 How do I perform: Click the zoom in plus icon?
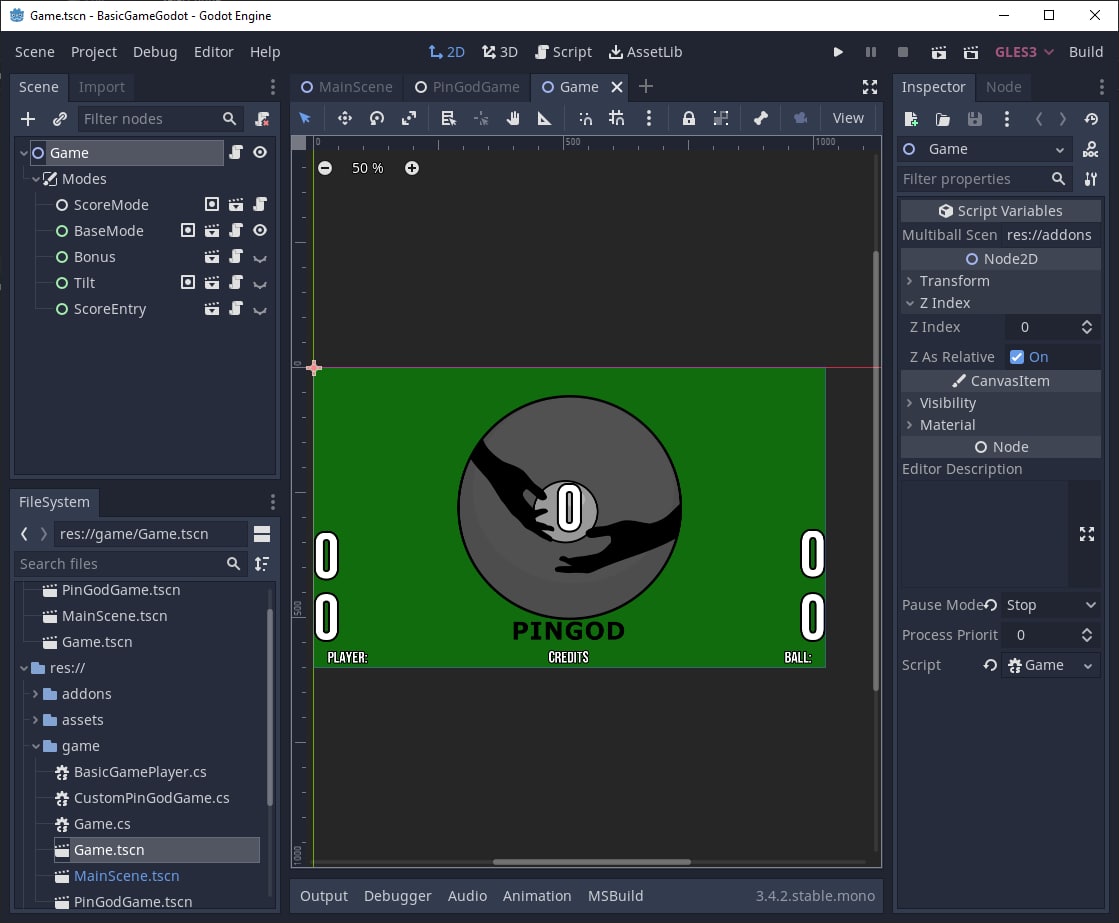click(412, 168)
